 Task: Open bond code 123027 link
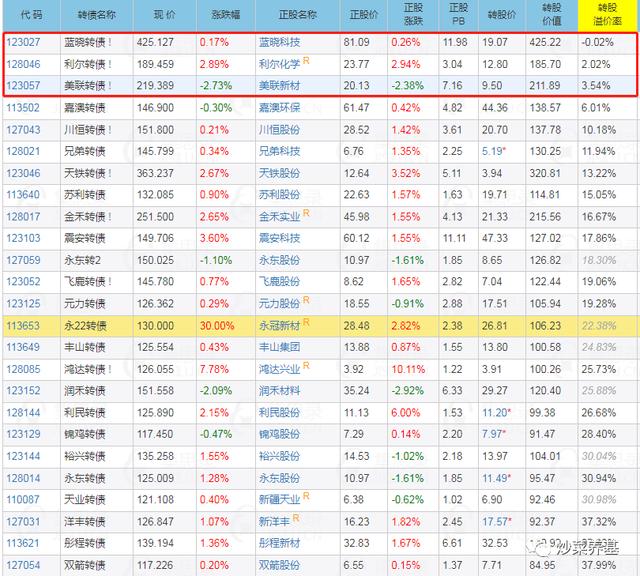23,42
